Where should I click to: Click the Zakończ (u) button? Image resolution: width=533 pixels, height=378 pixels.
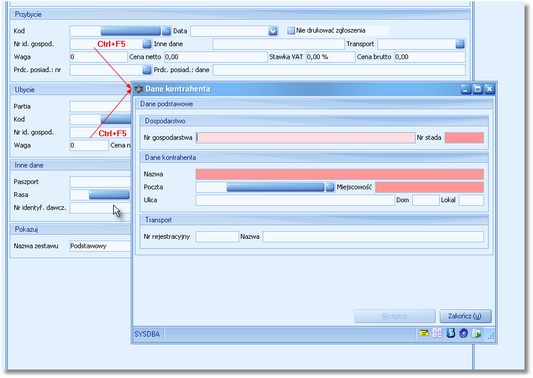tap(465, 316)
